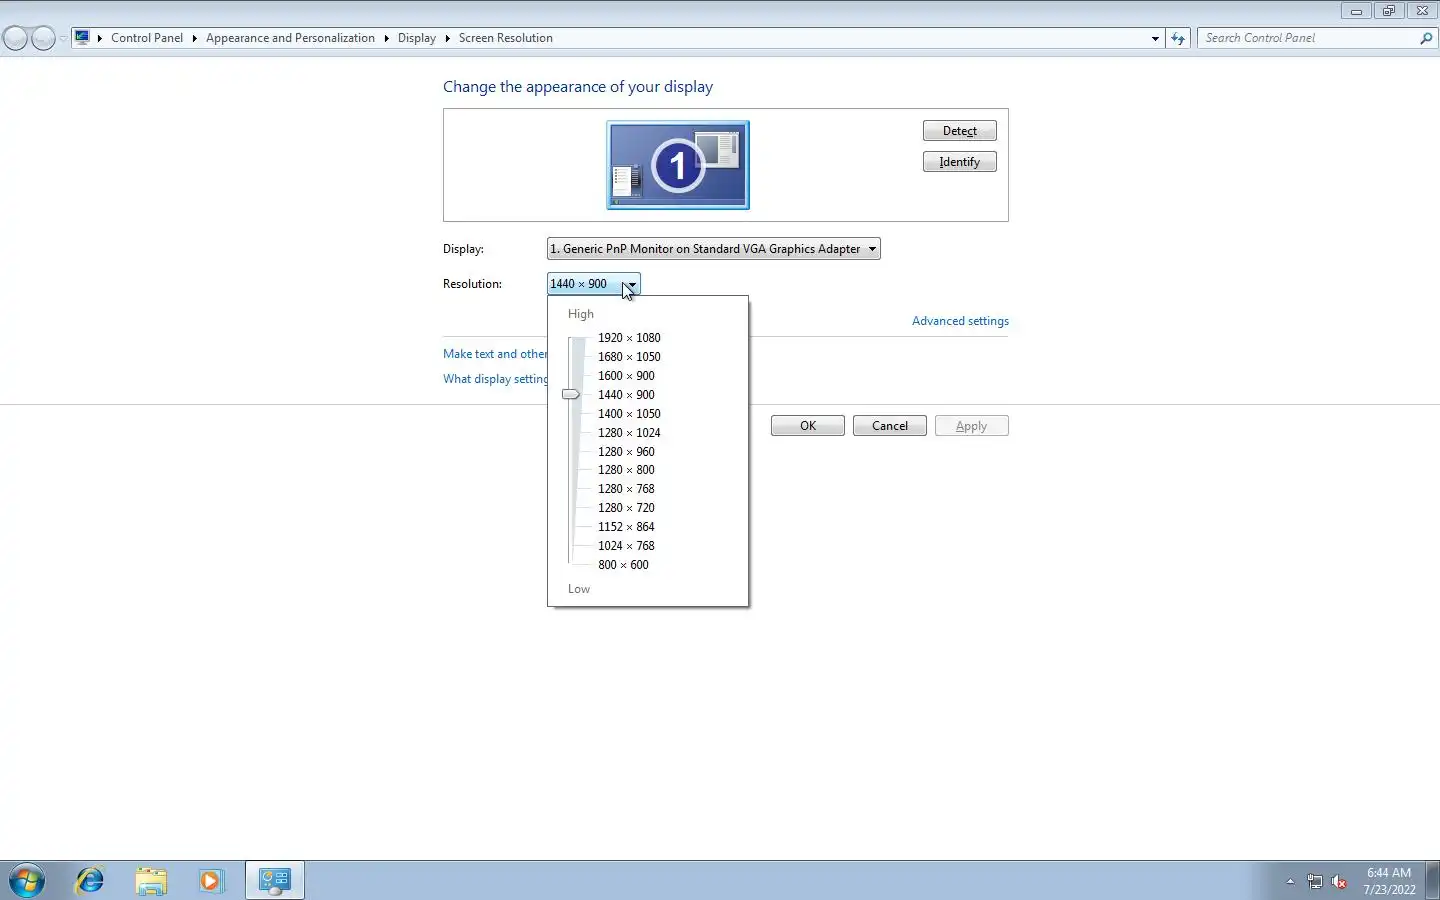The height and width of the screenshot is (900, 1440).
Task: Restore down the Screen Resolution window
Action: pos(1388,11)
